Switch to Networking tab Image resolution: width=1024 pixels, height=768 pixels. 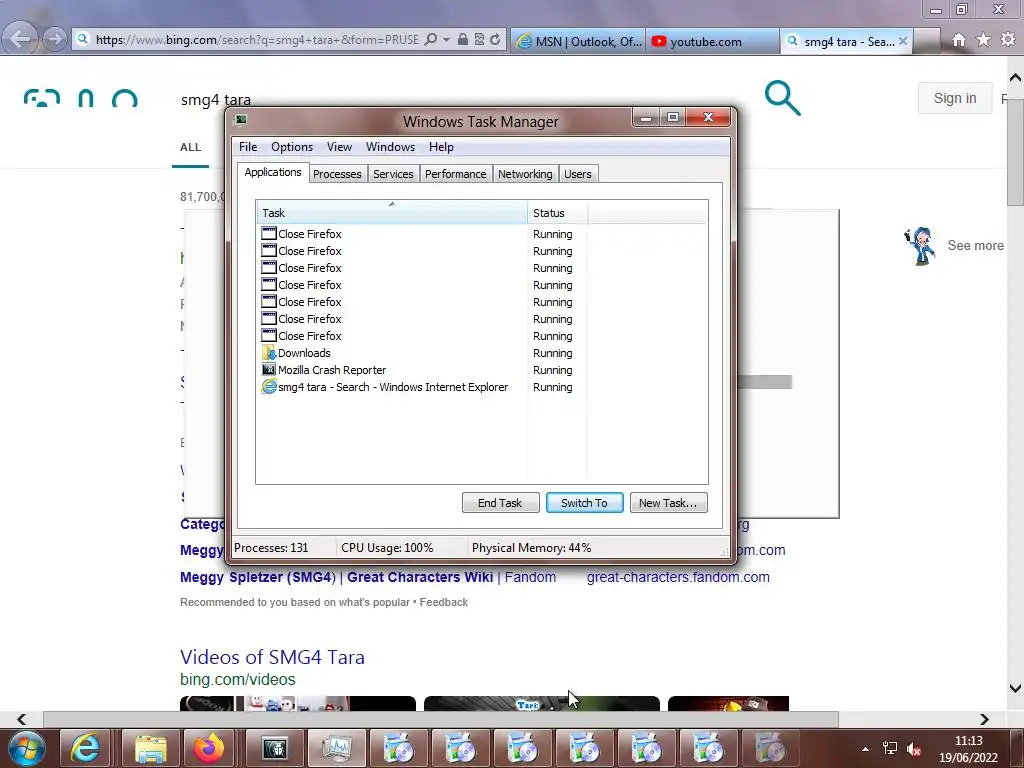pos(525,174)
